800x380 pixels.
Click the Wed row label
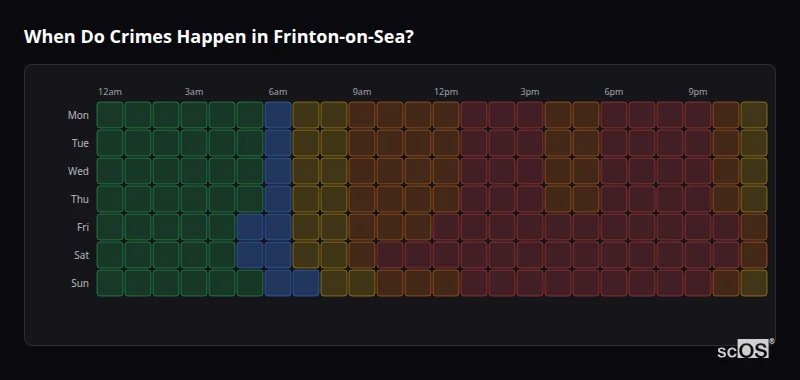tap(78, 171)
